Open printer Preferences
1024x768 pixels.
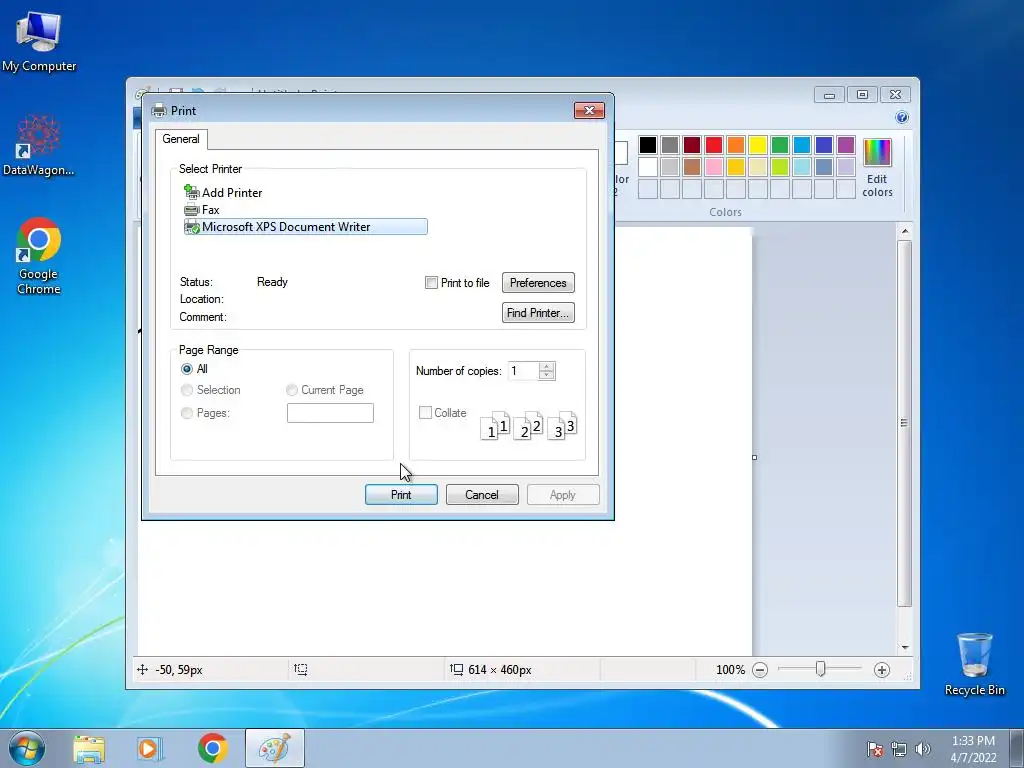point(538,283)
